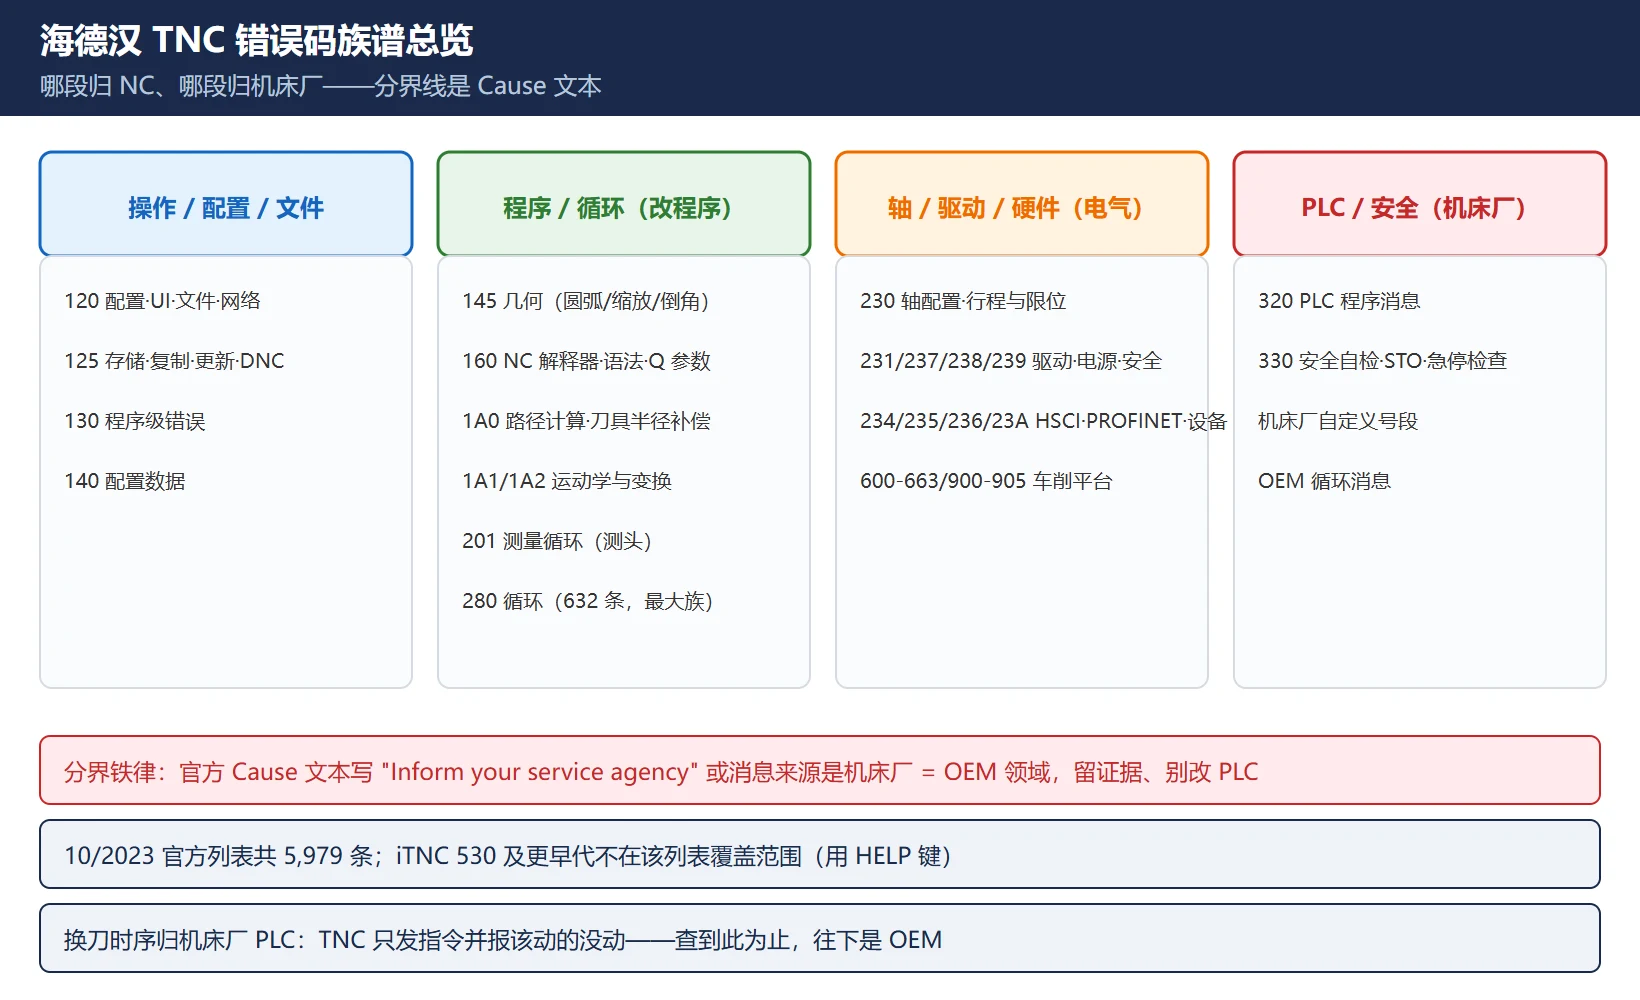Click the row 机床厂自定义号段
This screenshot has height=1000, width=1640.
pyautogui.click(x=1338, y=421)
